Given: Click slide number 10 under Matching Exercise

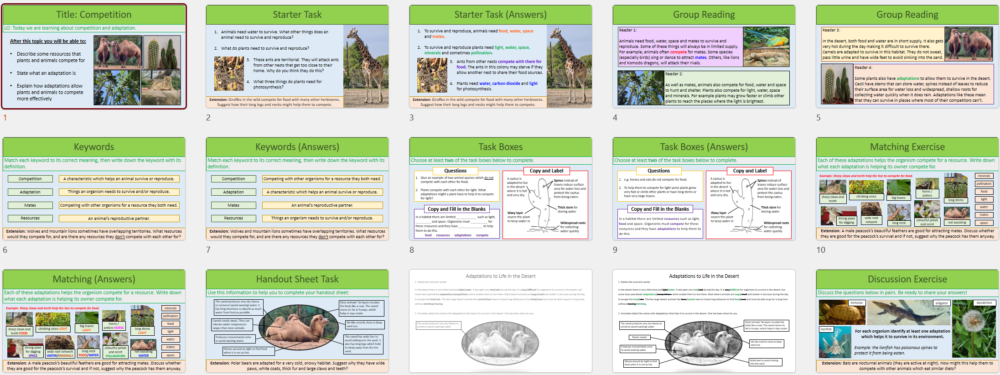Looking at the screenshot, I should point(821,250).
